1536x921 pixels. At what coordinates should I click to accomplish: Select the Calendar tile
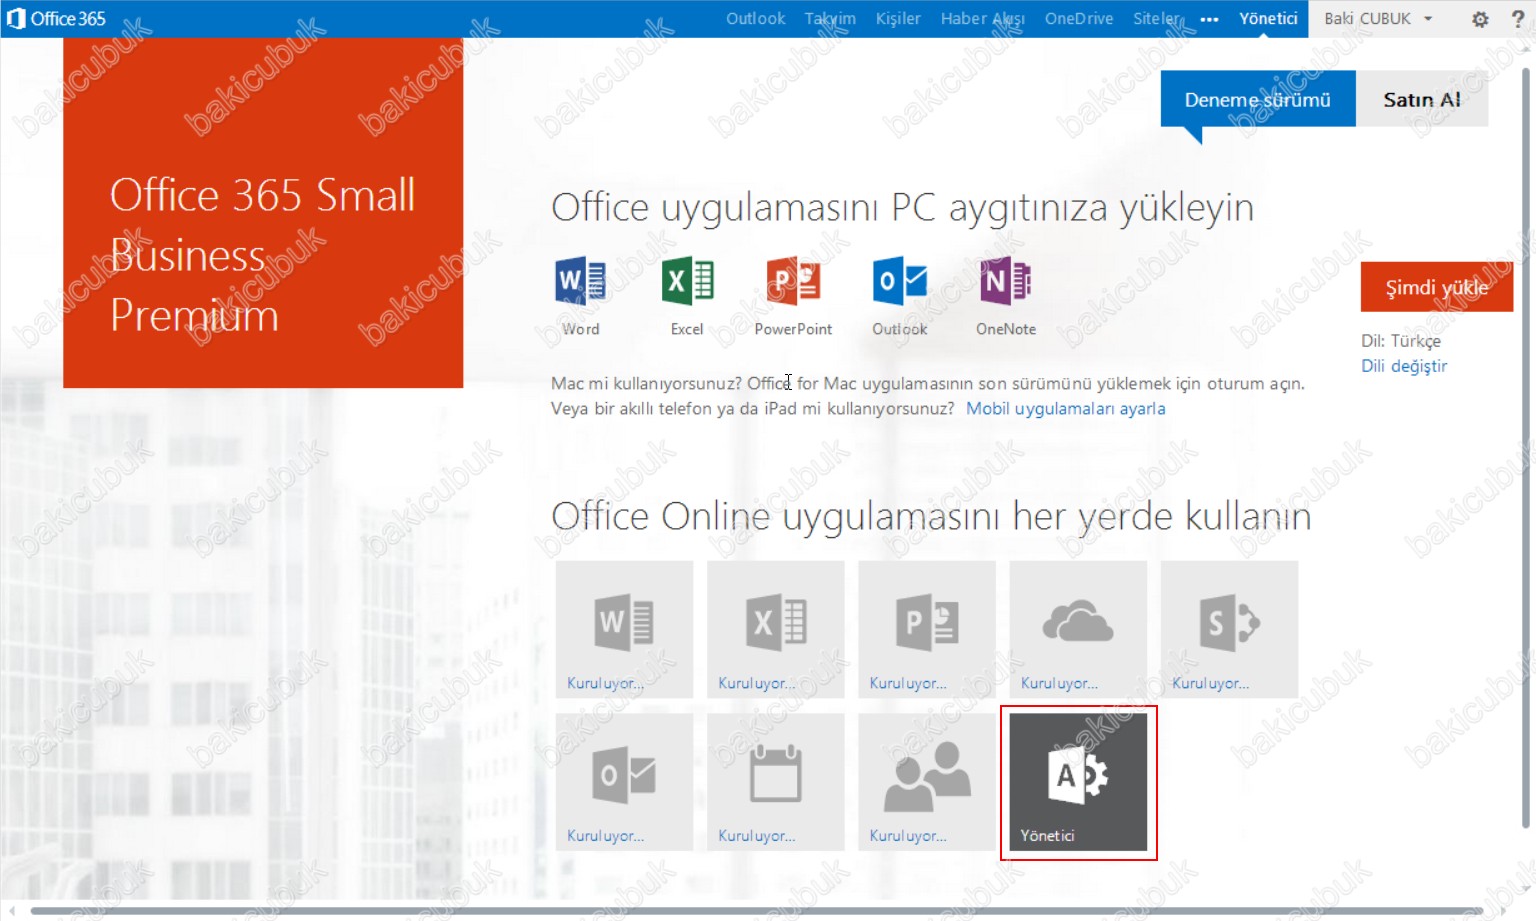pos(775,781)
